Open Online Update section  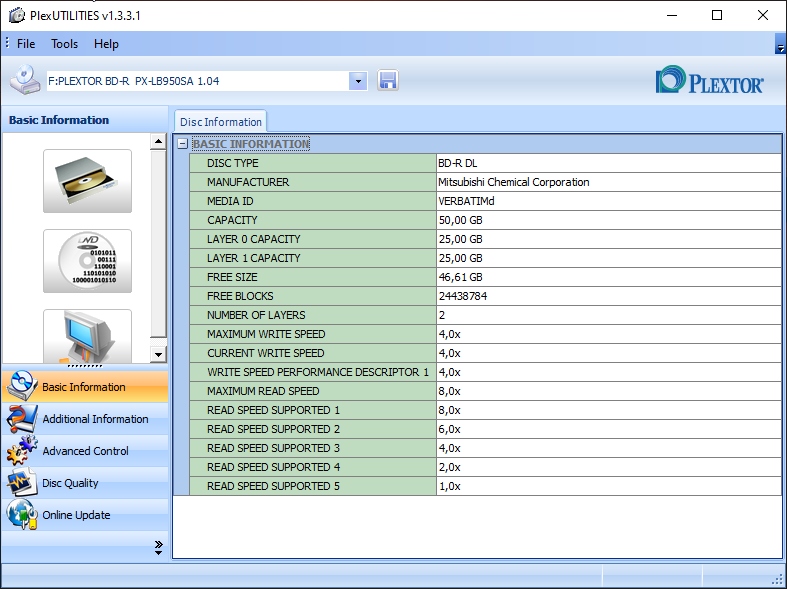(x=84, y=515)
